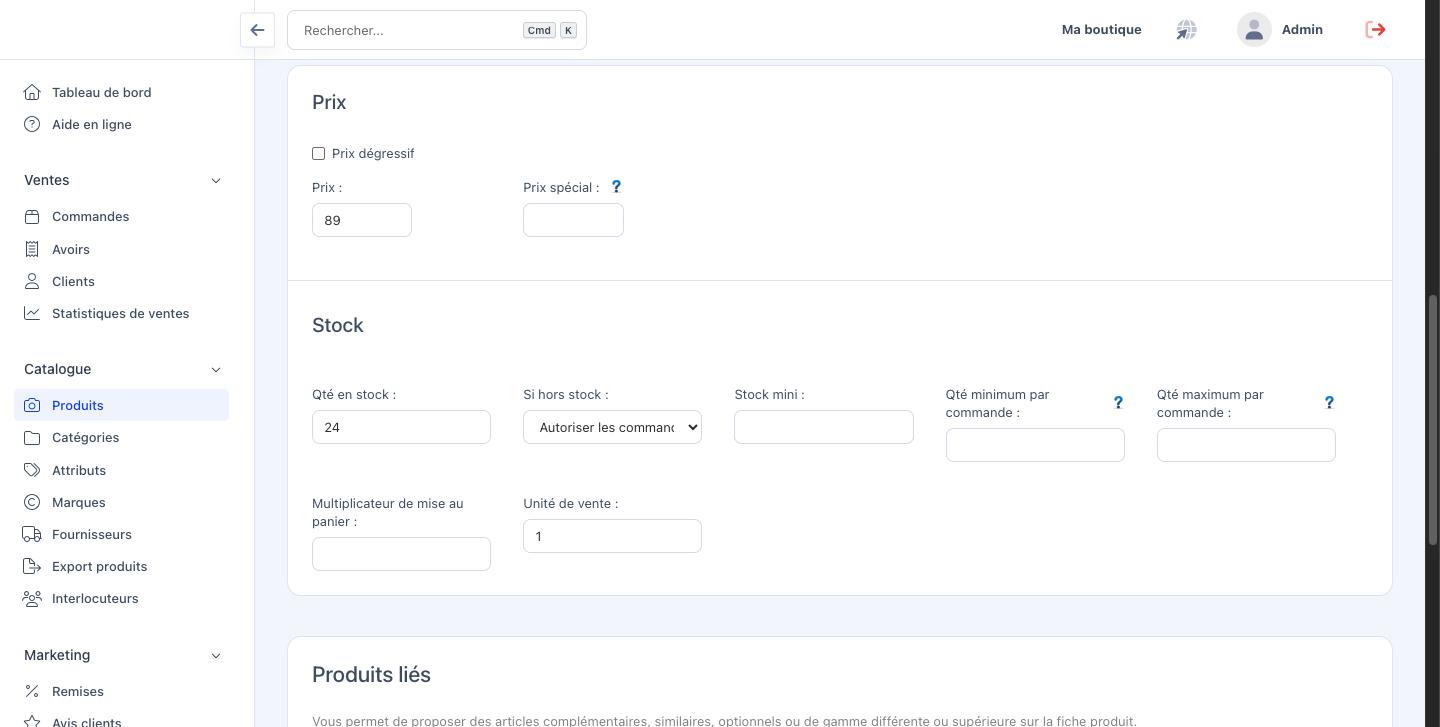
Task: Open the Si hors stock dropdown
Action: pos(612,427)
